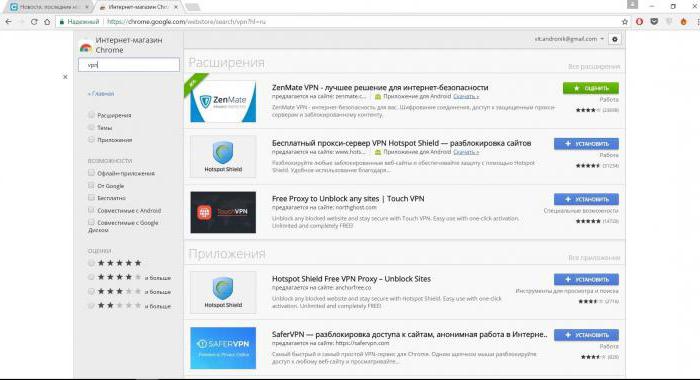Image resolution: width=700 pixels, height=380 pixels.
Task: Select the two stars and more filter
Action: 92,306
